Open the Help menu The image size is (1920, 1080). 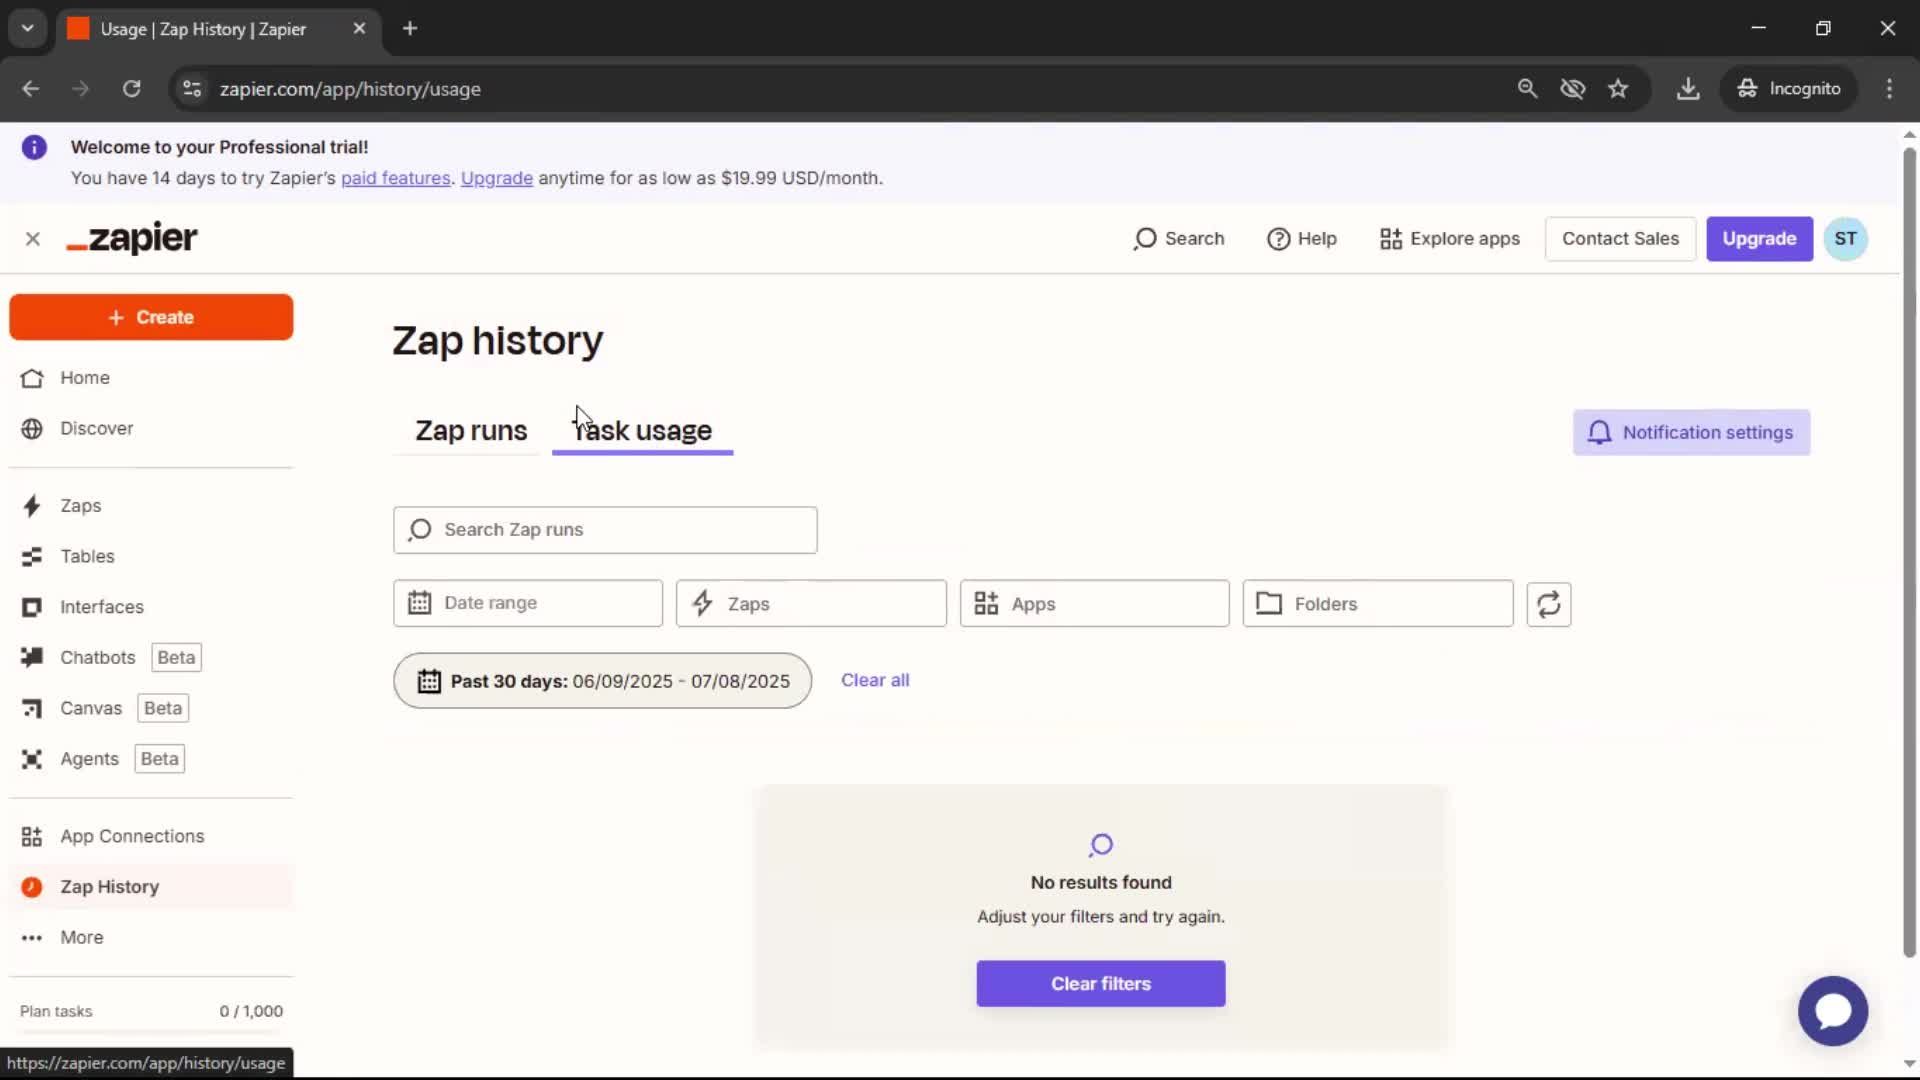coord(1302,239)
